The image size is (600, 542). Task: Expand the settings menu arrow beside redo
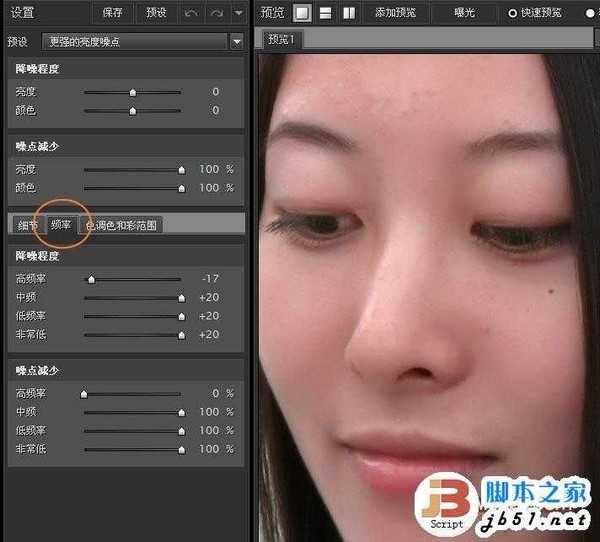click(238, 13)
